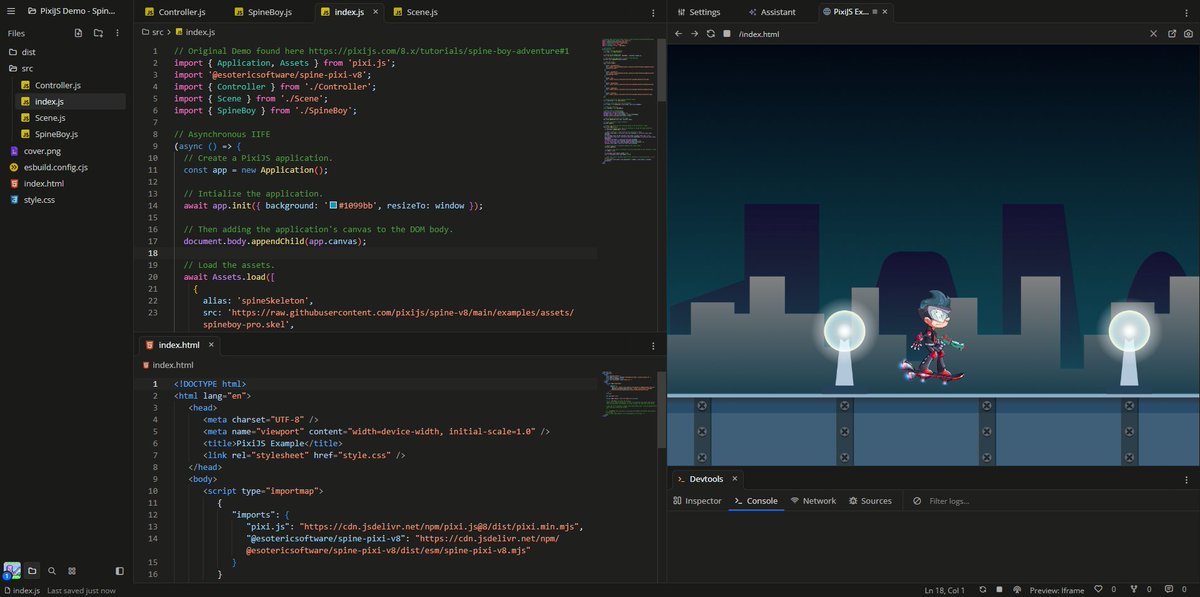The image size is (1200, 597).
Task: Close the index.js editor tab
Action: pos(375,12)
